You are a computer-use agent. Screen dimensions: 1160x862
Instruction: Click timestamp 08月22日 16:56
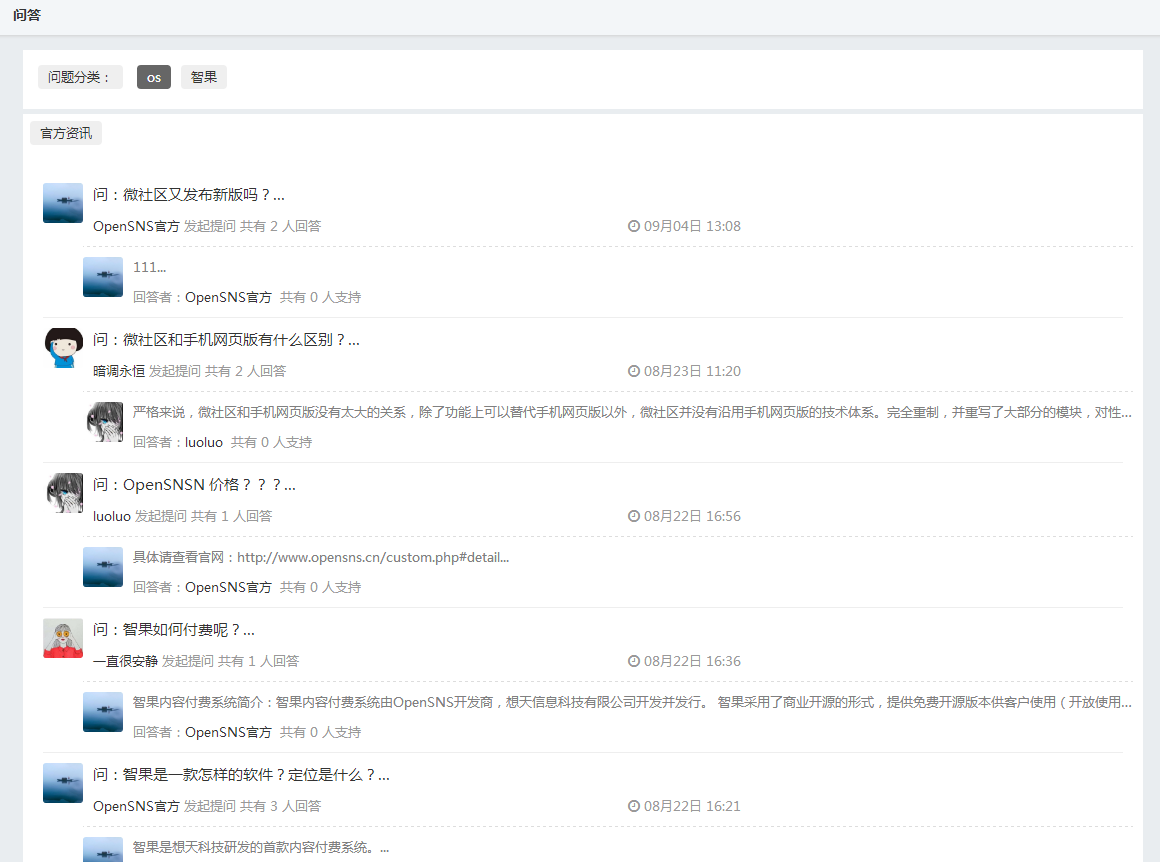[692, 516]
